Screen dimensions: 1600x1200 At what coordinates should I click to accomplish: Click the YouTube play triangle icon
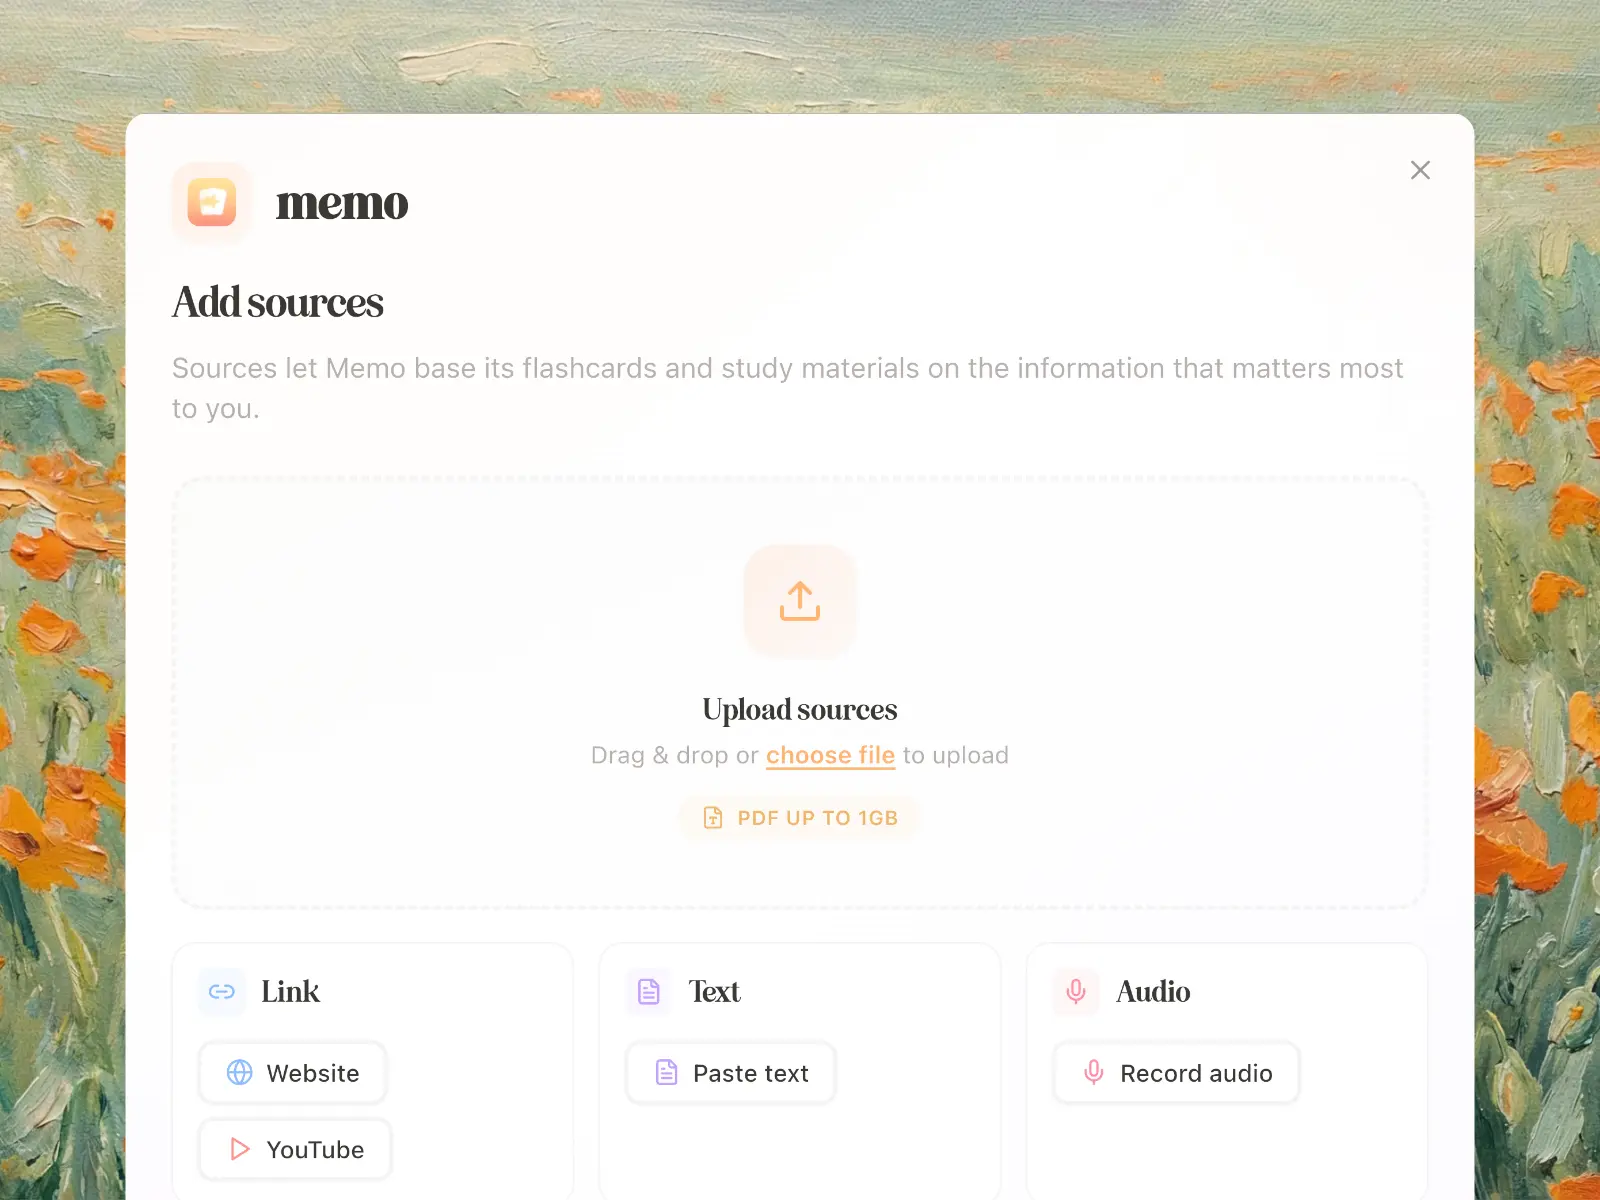pos(239,1149)
